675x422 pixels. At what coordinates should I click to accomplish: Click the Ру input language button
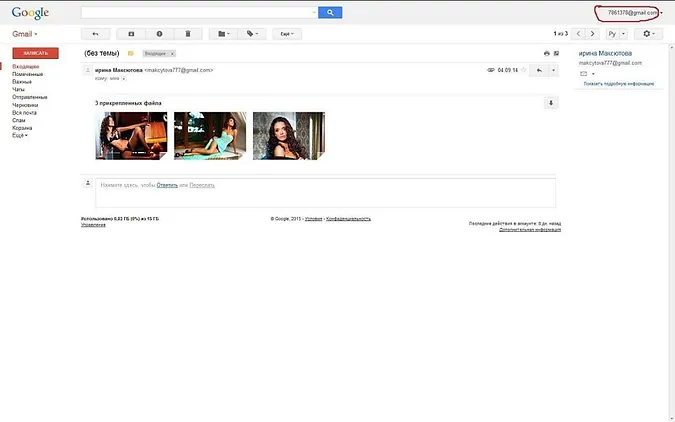point(613,34)
